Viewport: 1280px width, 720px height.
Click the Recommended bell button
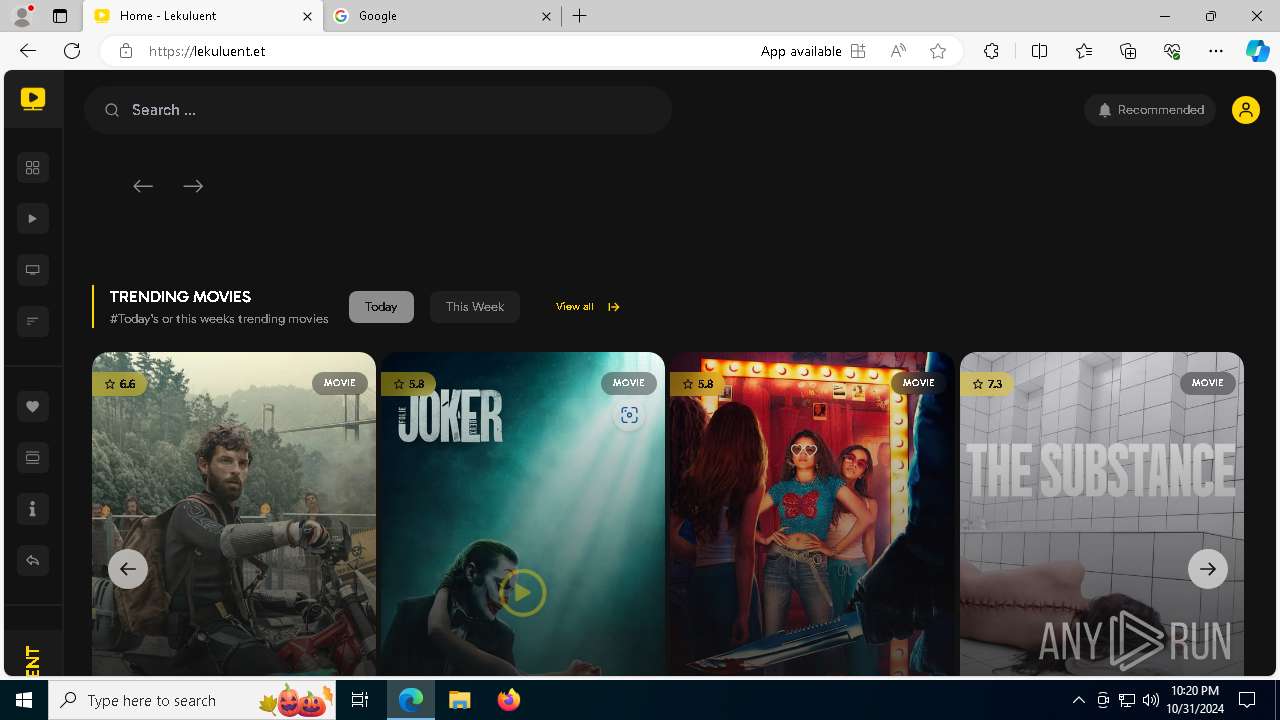[x=1150, y=110]
